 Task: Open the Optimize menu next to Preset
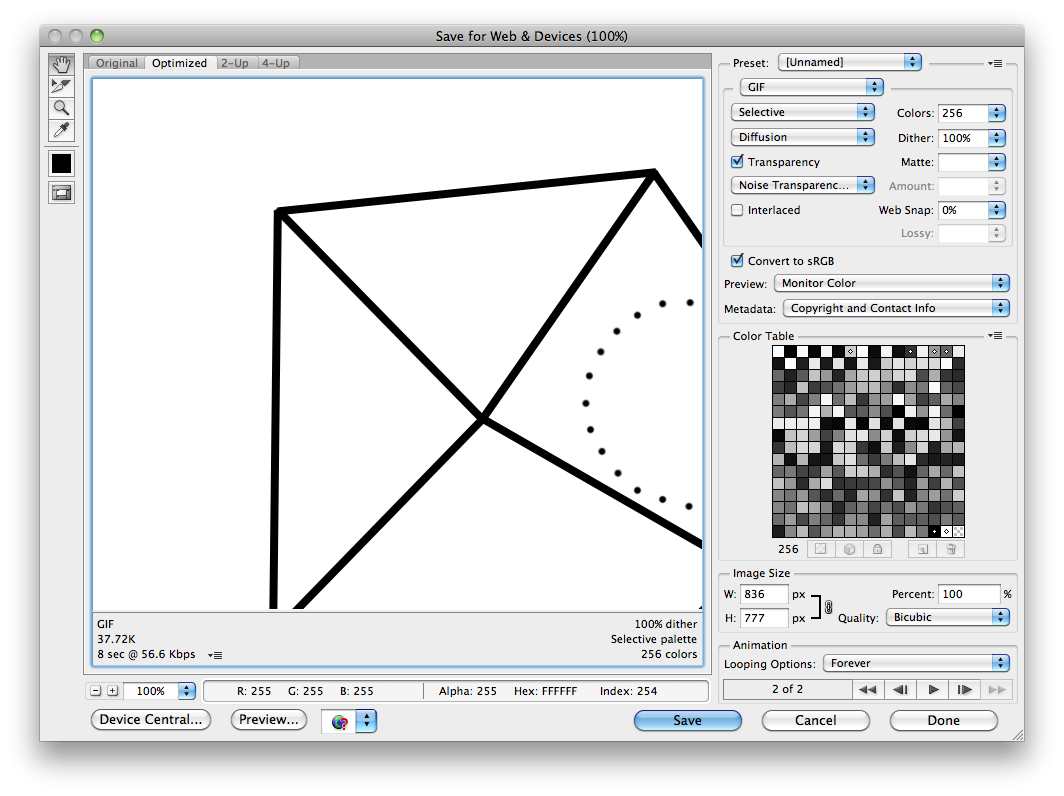995,63
